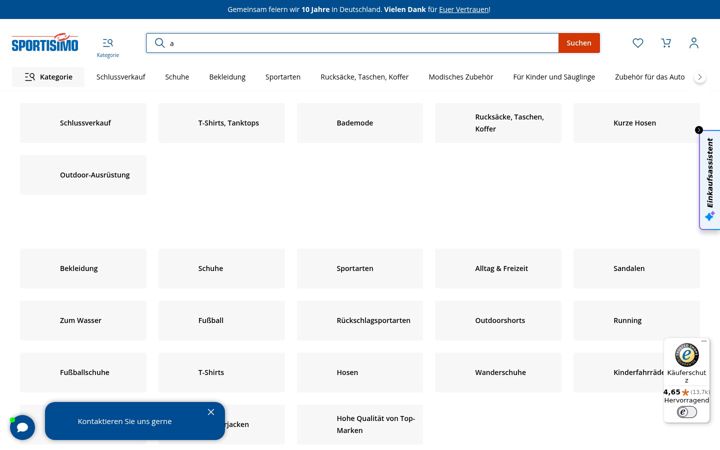Select the Fußballschuhe tile
The image size is (720, 450).
[x=83, y=372]
